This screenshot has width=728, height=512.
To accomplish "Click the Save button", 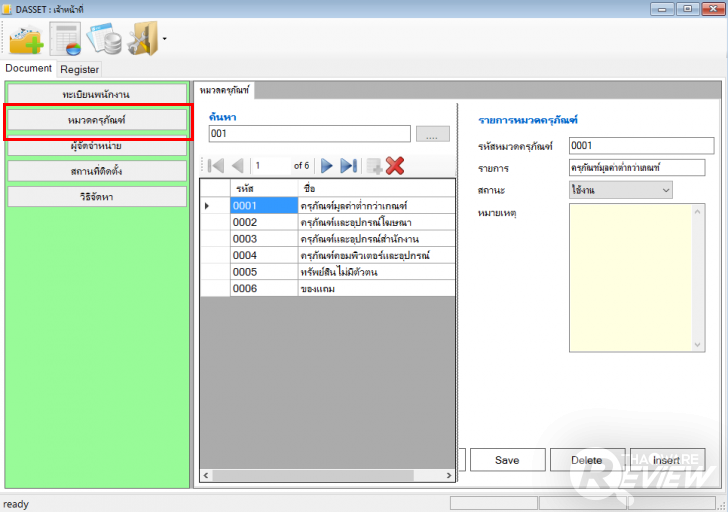I will point(507,460).
